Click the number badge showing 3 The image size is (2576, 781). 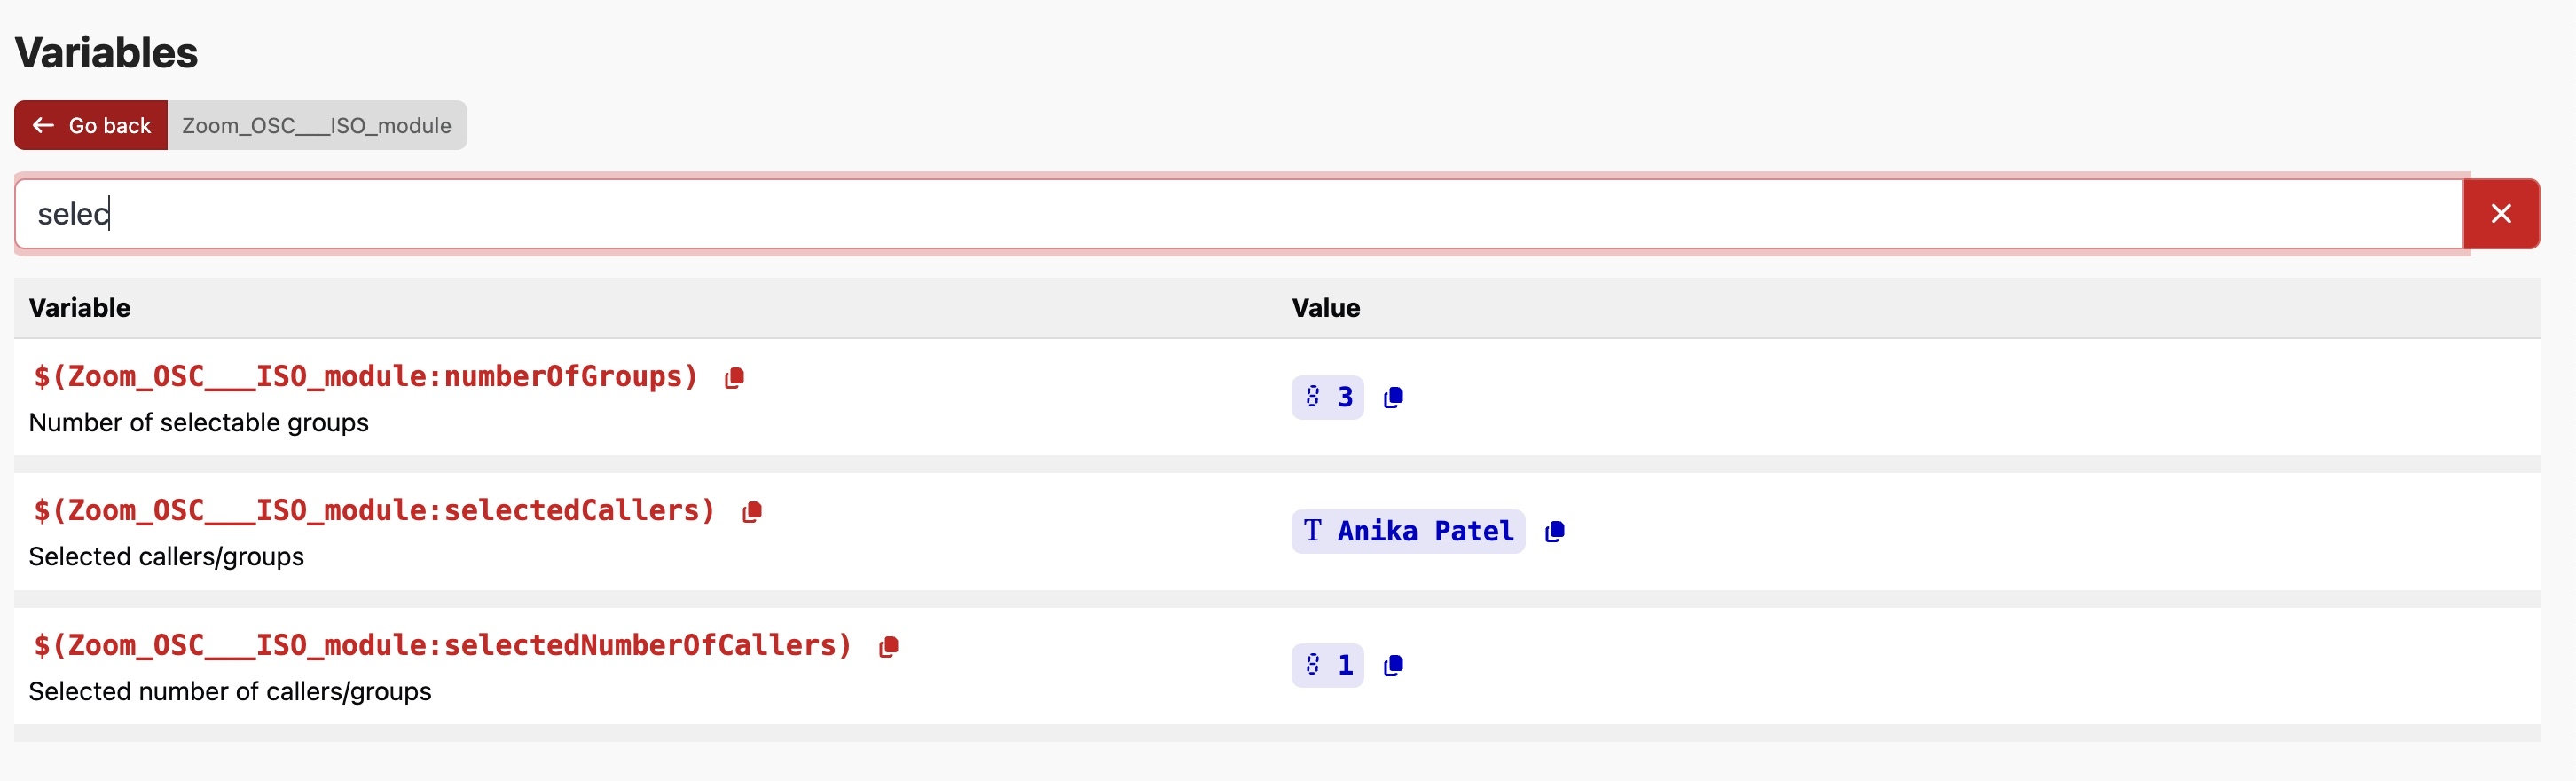point(1327,397)
